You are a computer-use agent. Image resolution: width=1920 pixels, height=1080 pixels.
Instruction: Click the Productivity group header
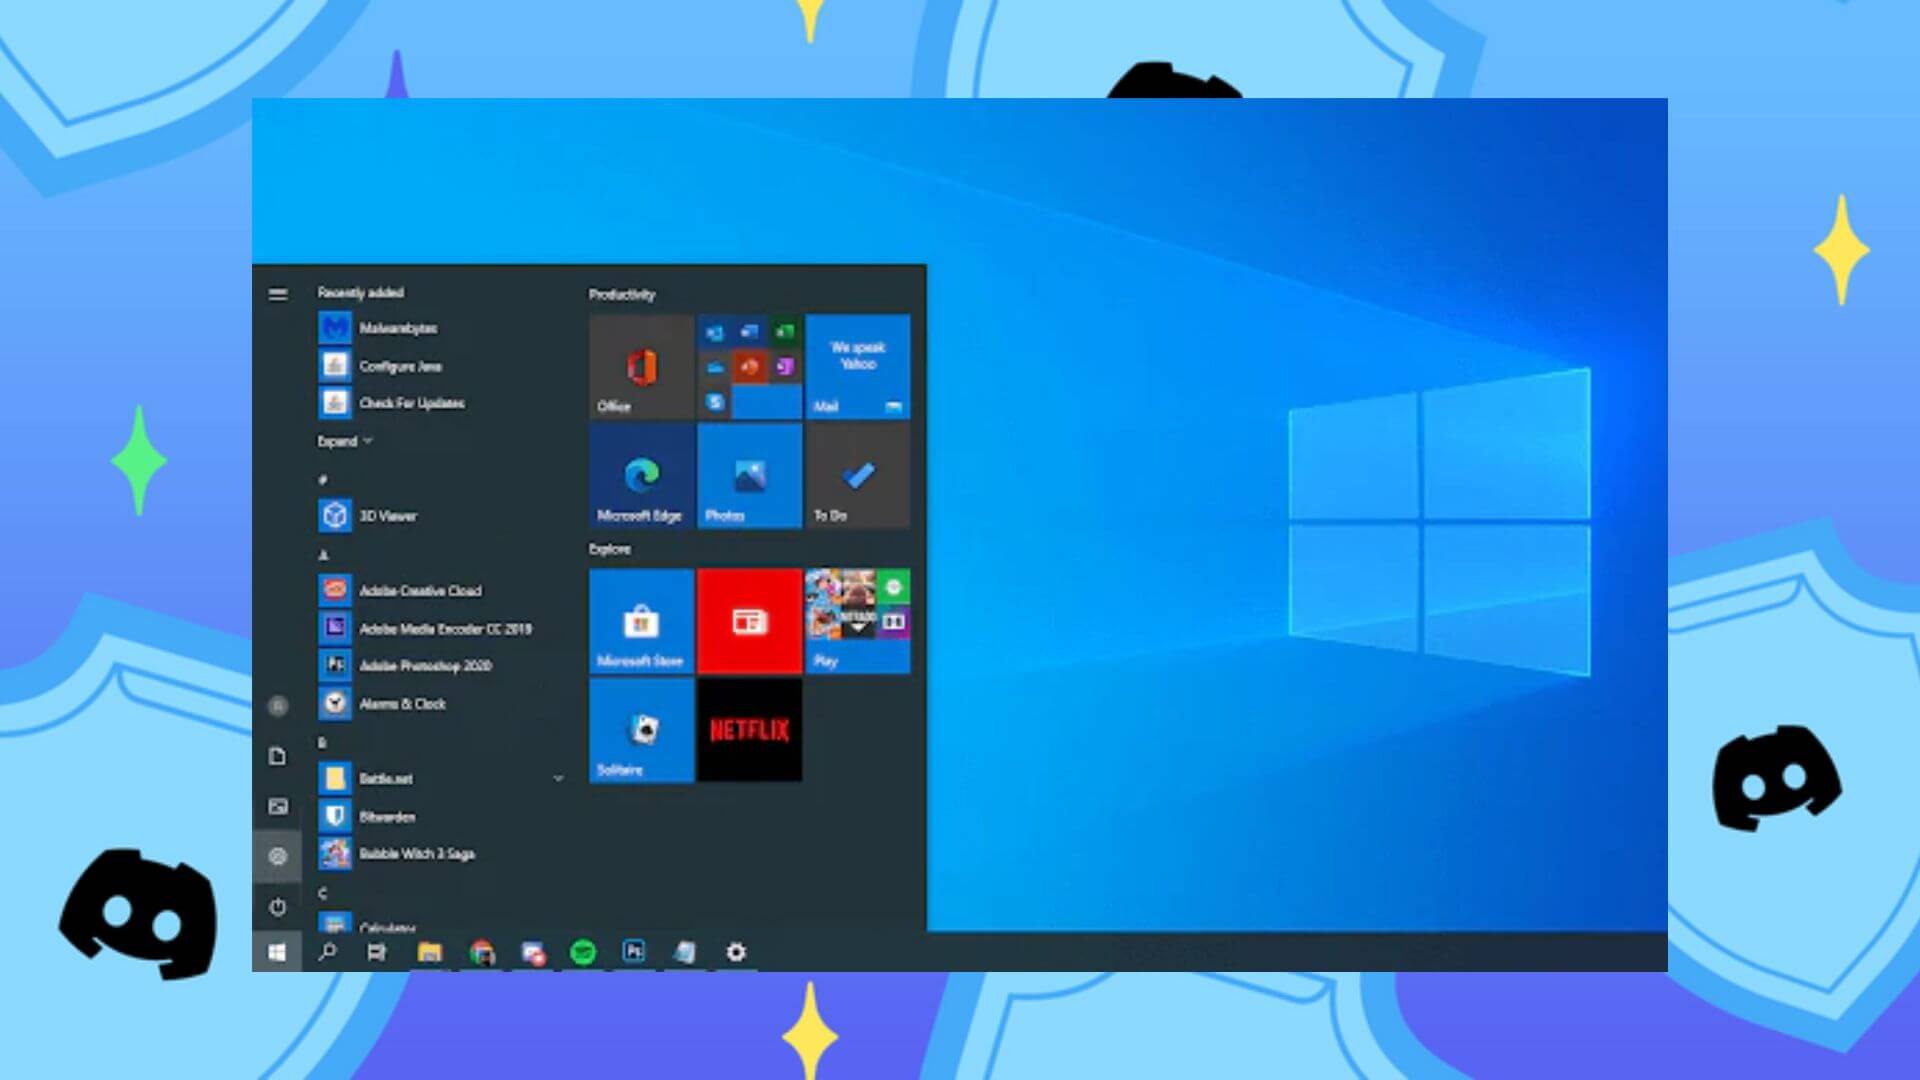(622, 295)
